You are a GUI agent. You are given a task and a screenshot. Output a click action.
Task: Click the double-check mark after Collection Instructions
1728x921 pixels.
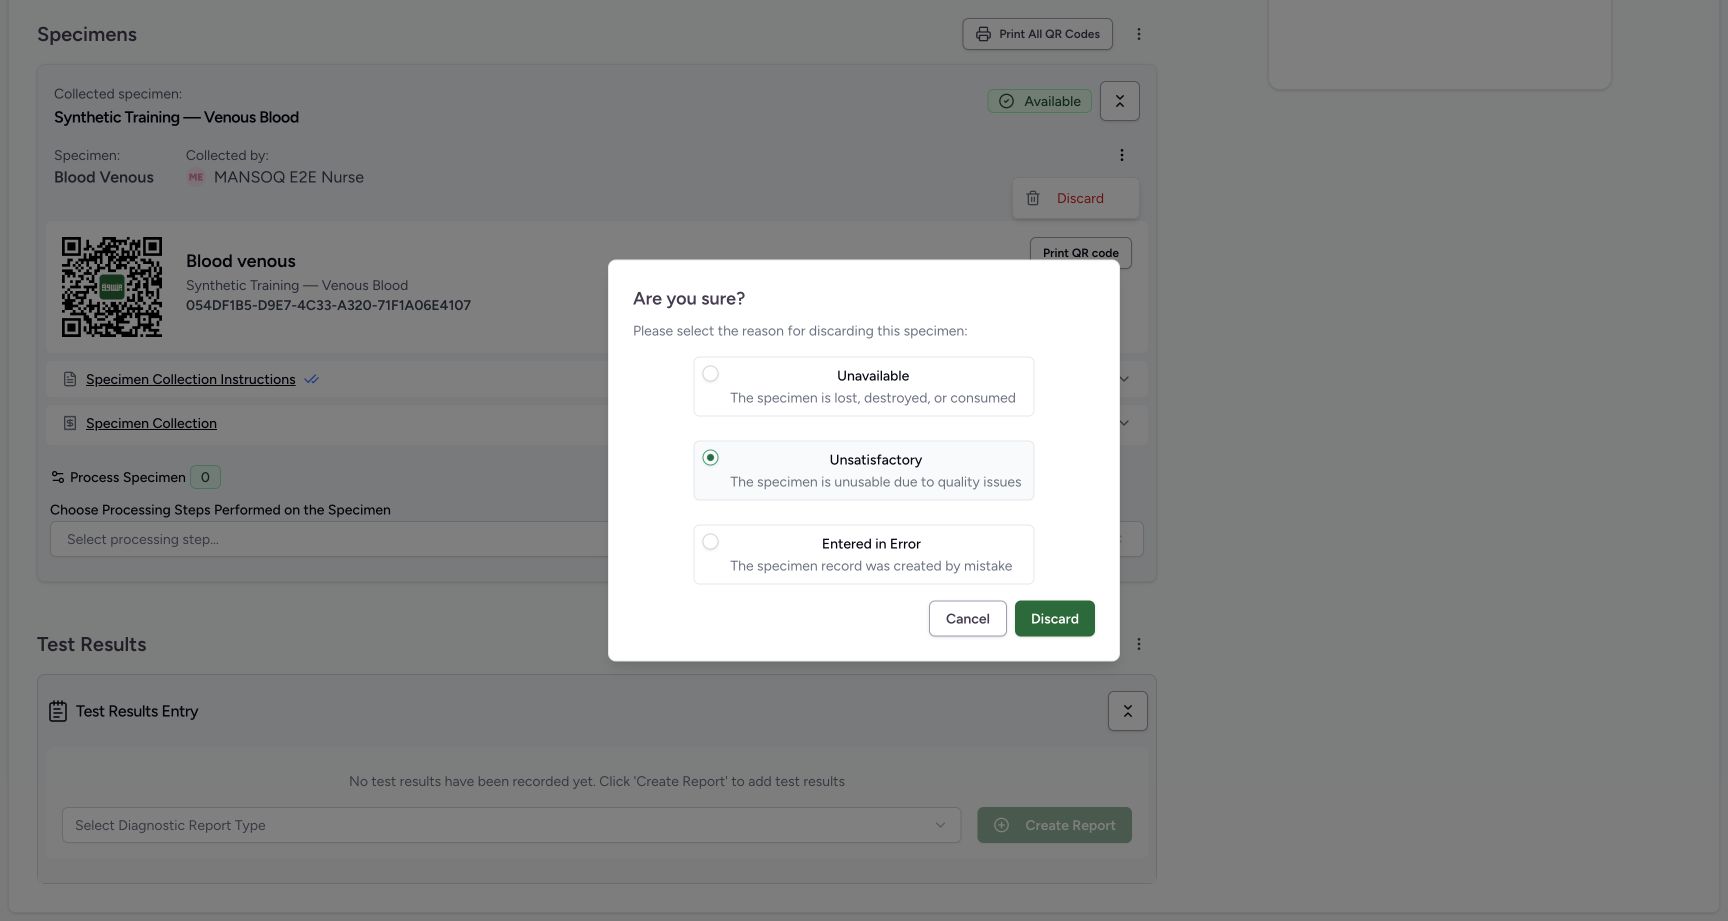point(311,379)
